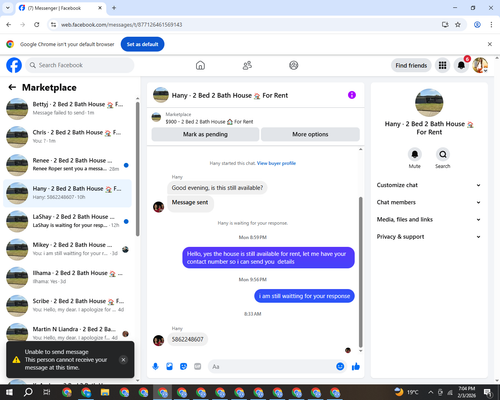
Task: Open Windows Start menu
Action: point(9,392)
